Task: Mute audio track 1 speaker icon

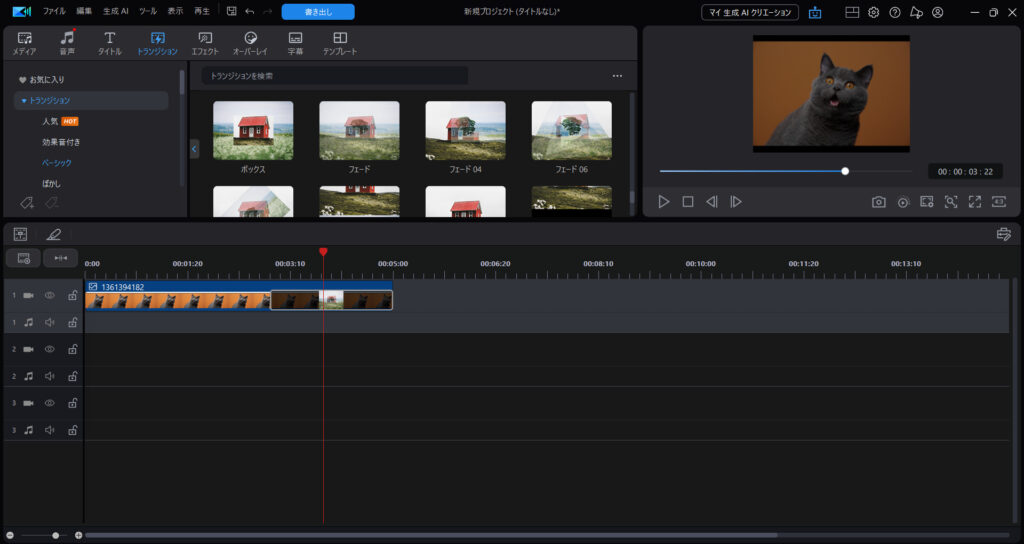Action: [49, 322]
